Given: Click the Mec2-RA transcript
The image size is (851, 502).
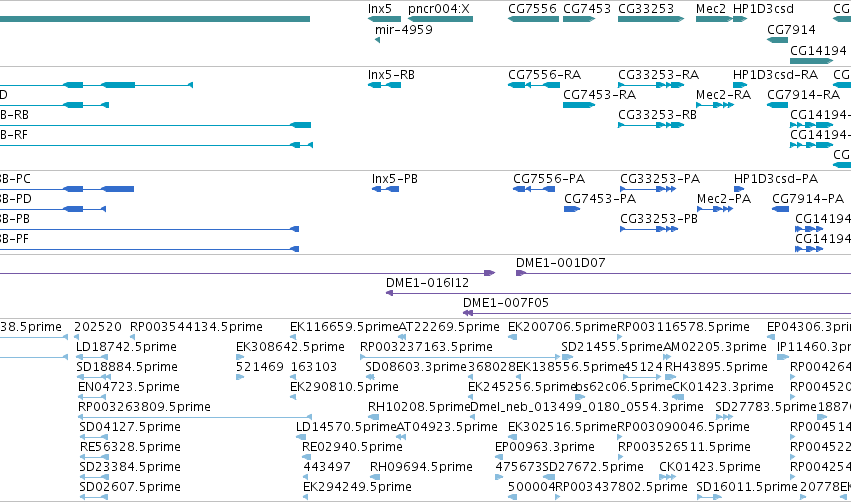Looking at the screenshot, I should [x=715, y=105].
